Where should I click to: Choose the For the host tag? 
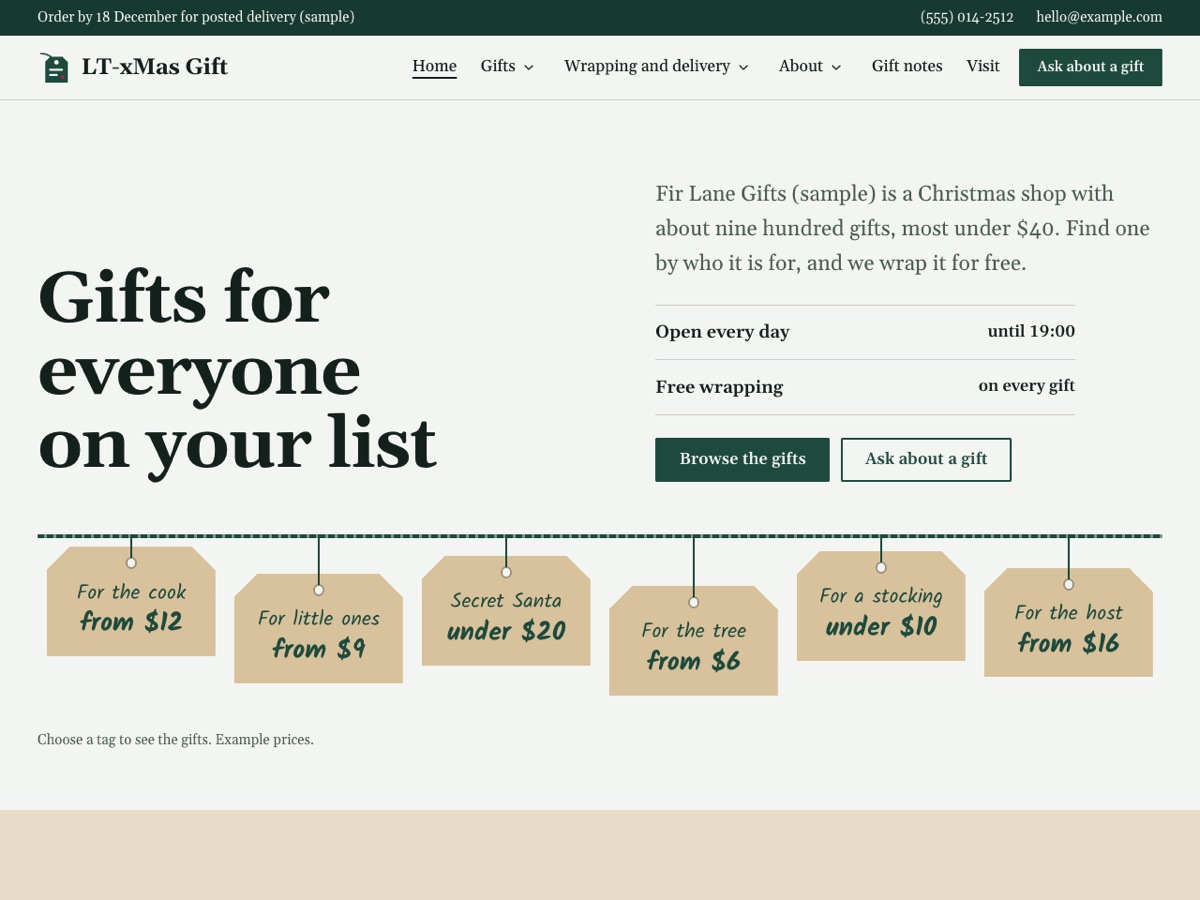tap(1068, 623)
